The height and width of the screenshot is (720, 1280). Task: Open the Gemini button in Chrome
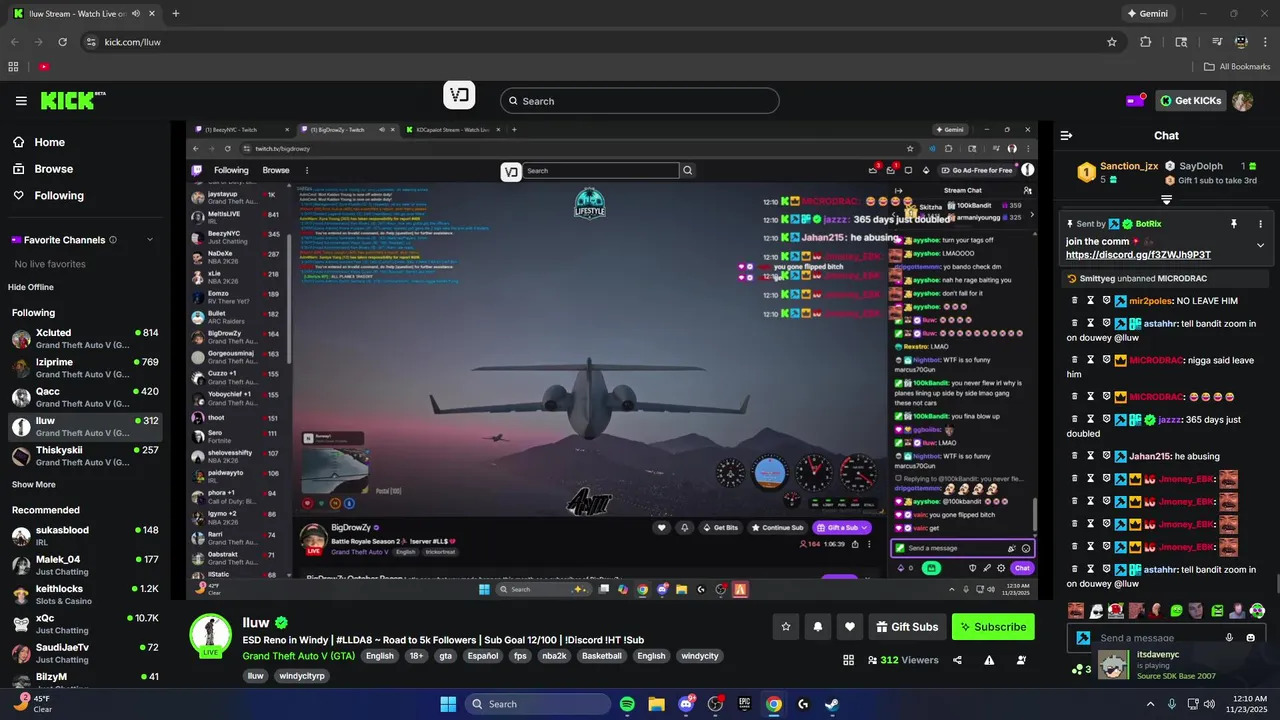(1147, 14)
